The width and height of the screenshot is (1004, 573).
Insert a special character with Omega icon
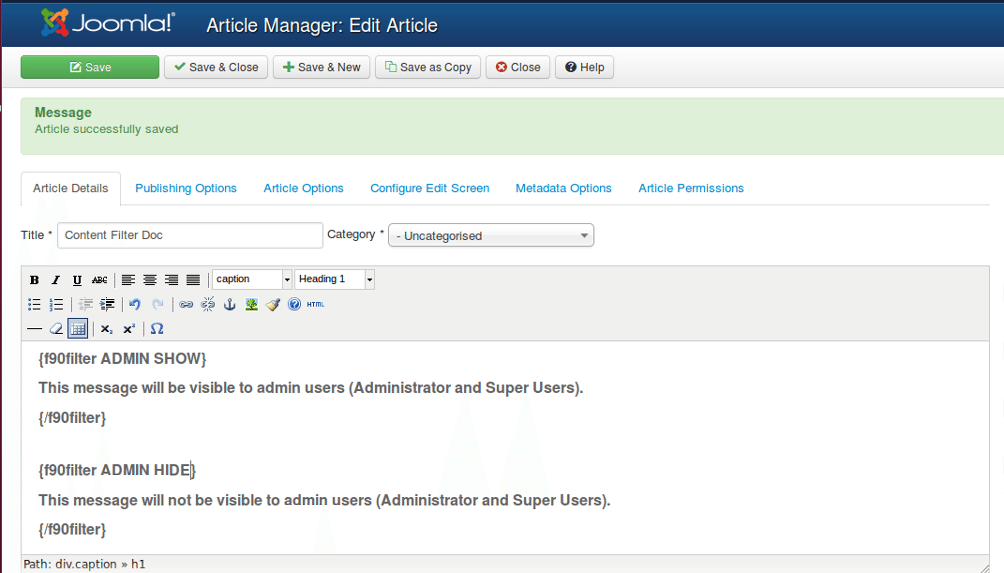click(157, 329)
